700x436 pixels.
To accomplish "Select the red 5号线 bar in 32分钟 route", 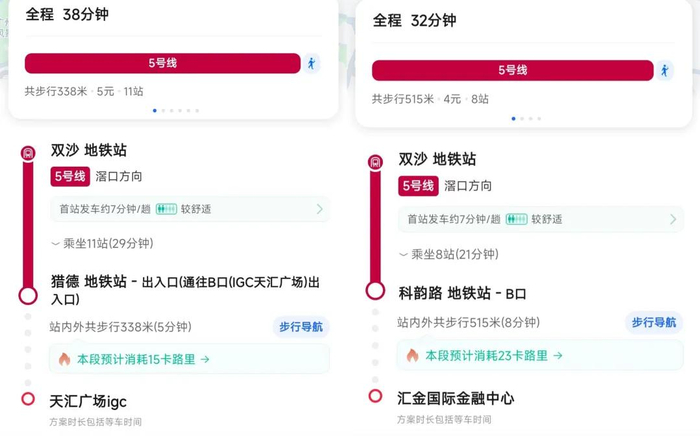I will [x=512, y=70].
